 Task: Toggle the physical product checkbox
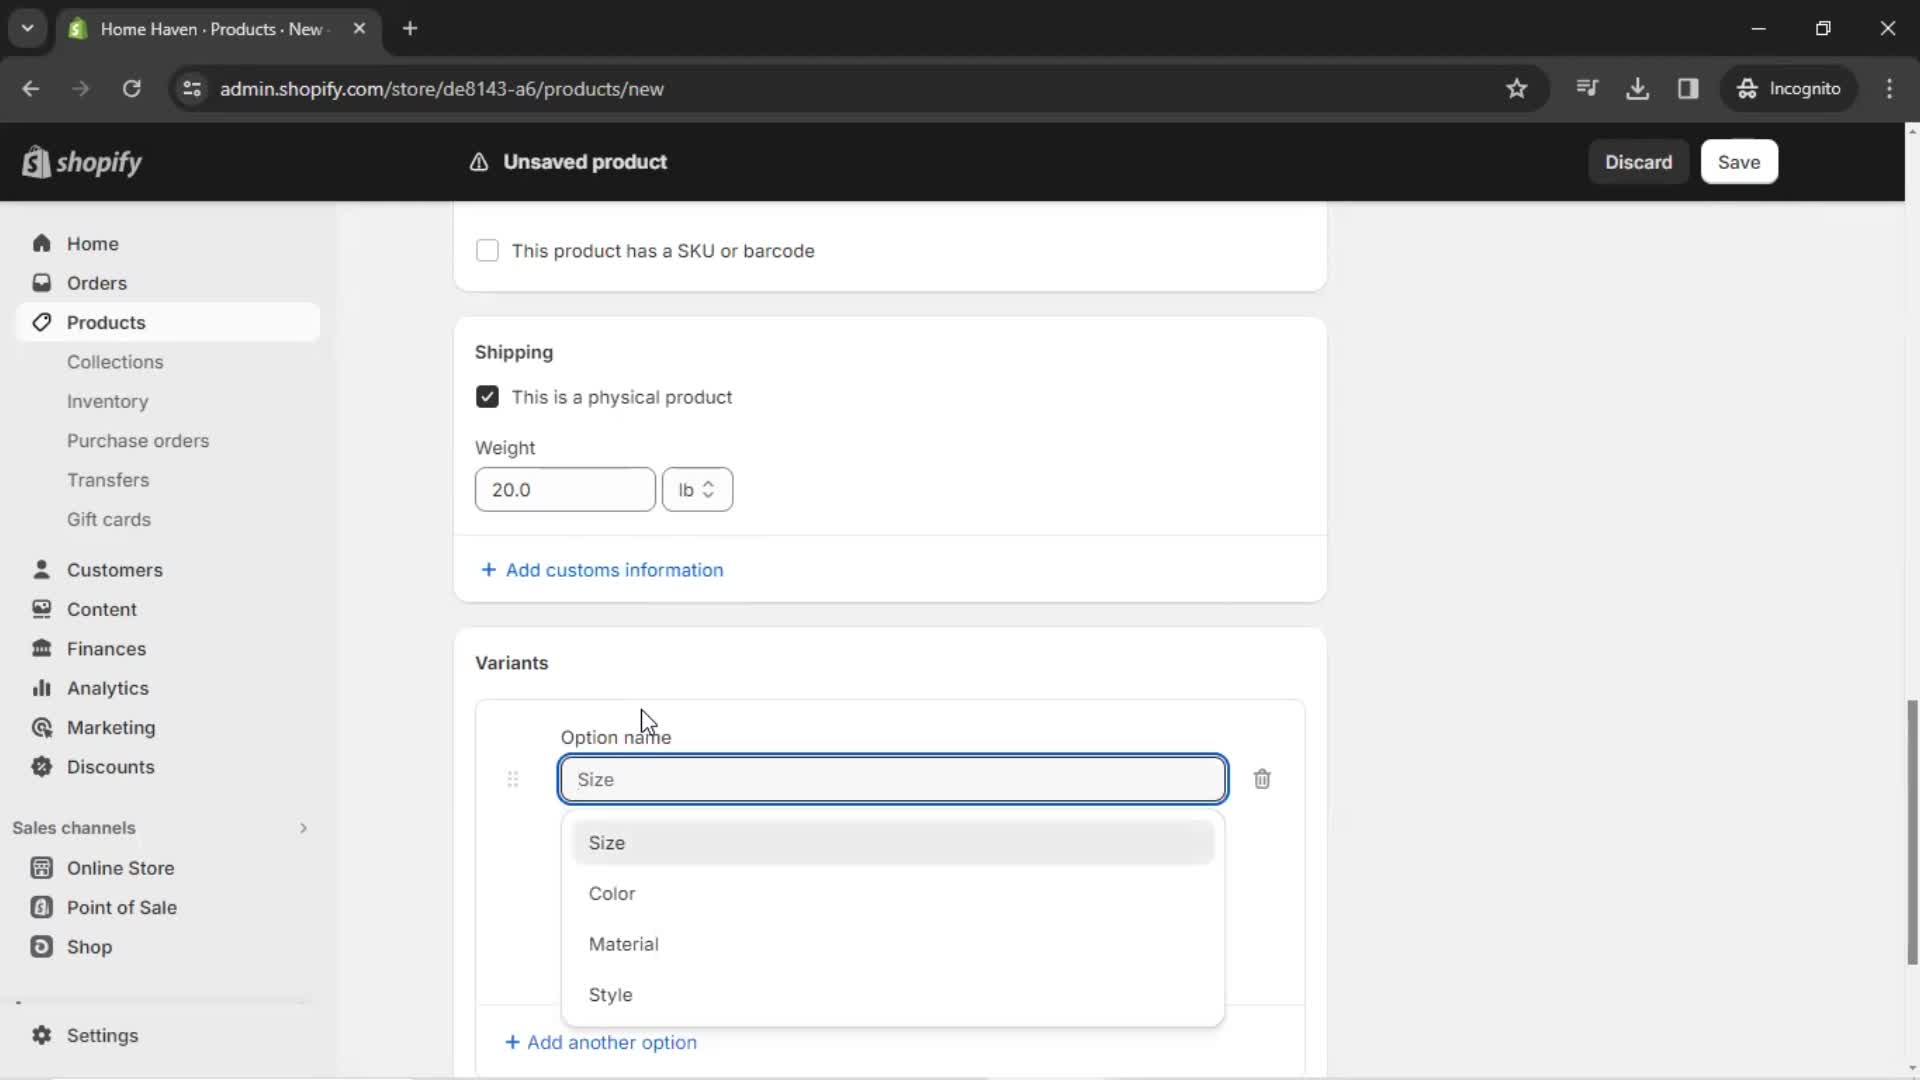click(487, 397)
